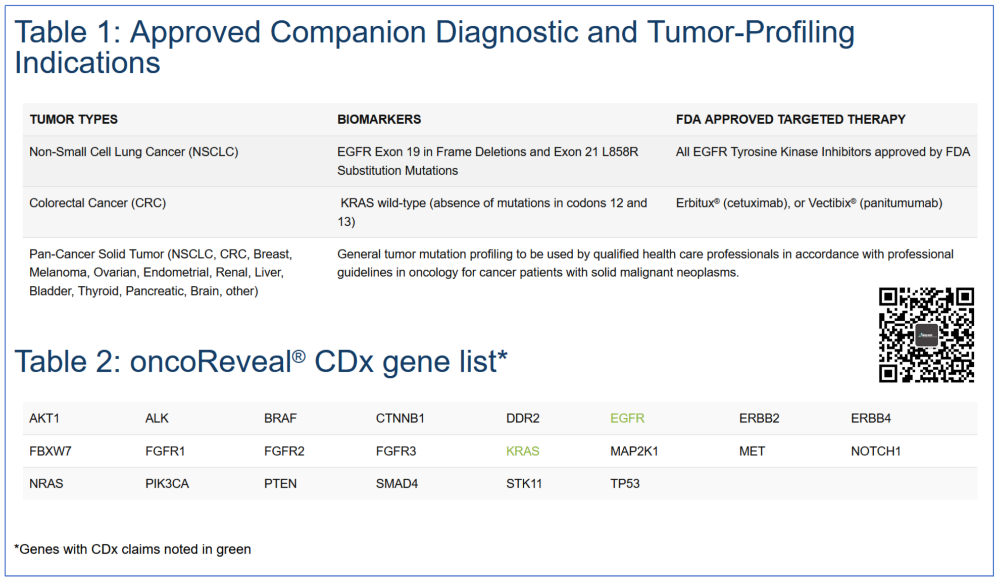Click the PIK3CA gene cell
Viewport: 1000px width, 580px height.
(167, 484)
